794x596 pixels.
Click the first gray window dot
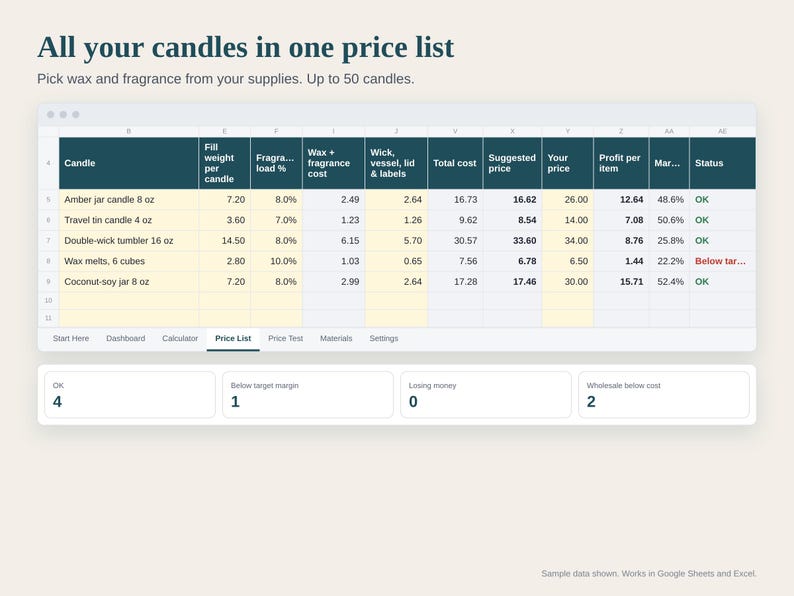[x=51, y=114]
